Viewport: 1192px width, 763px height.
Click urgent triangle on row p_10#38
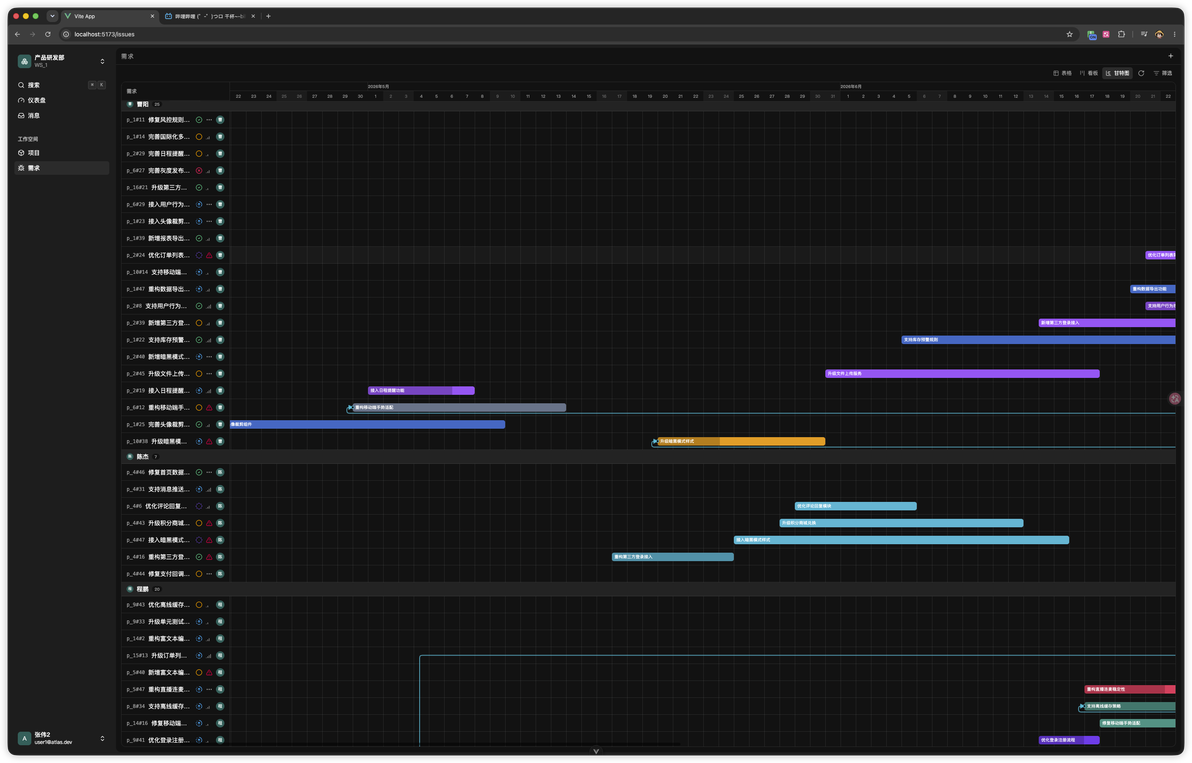pyautogui.click(x=209, y=442)
